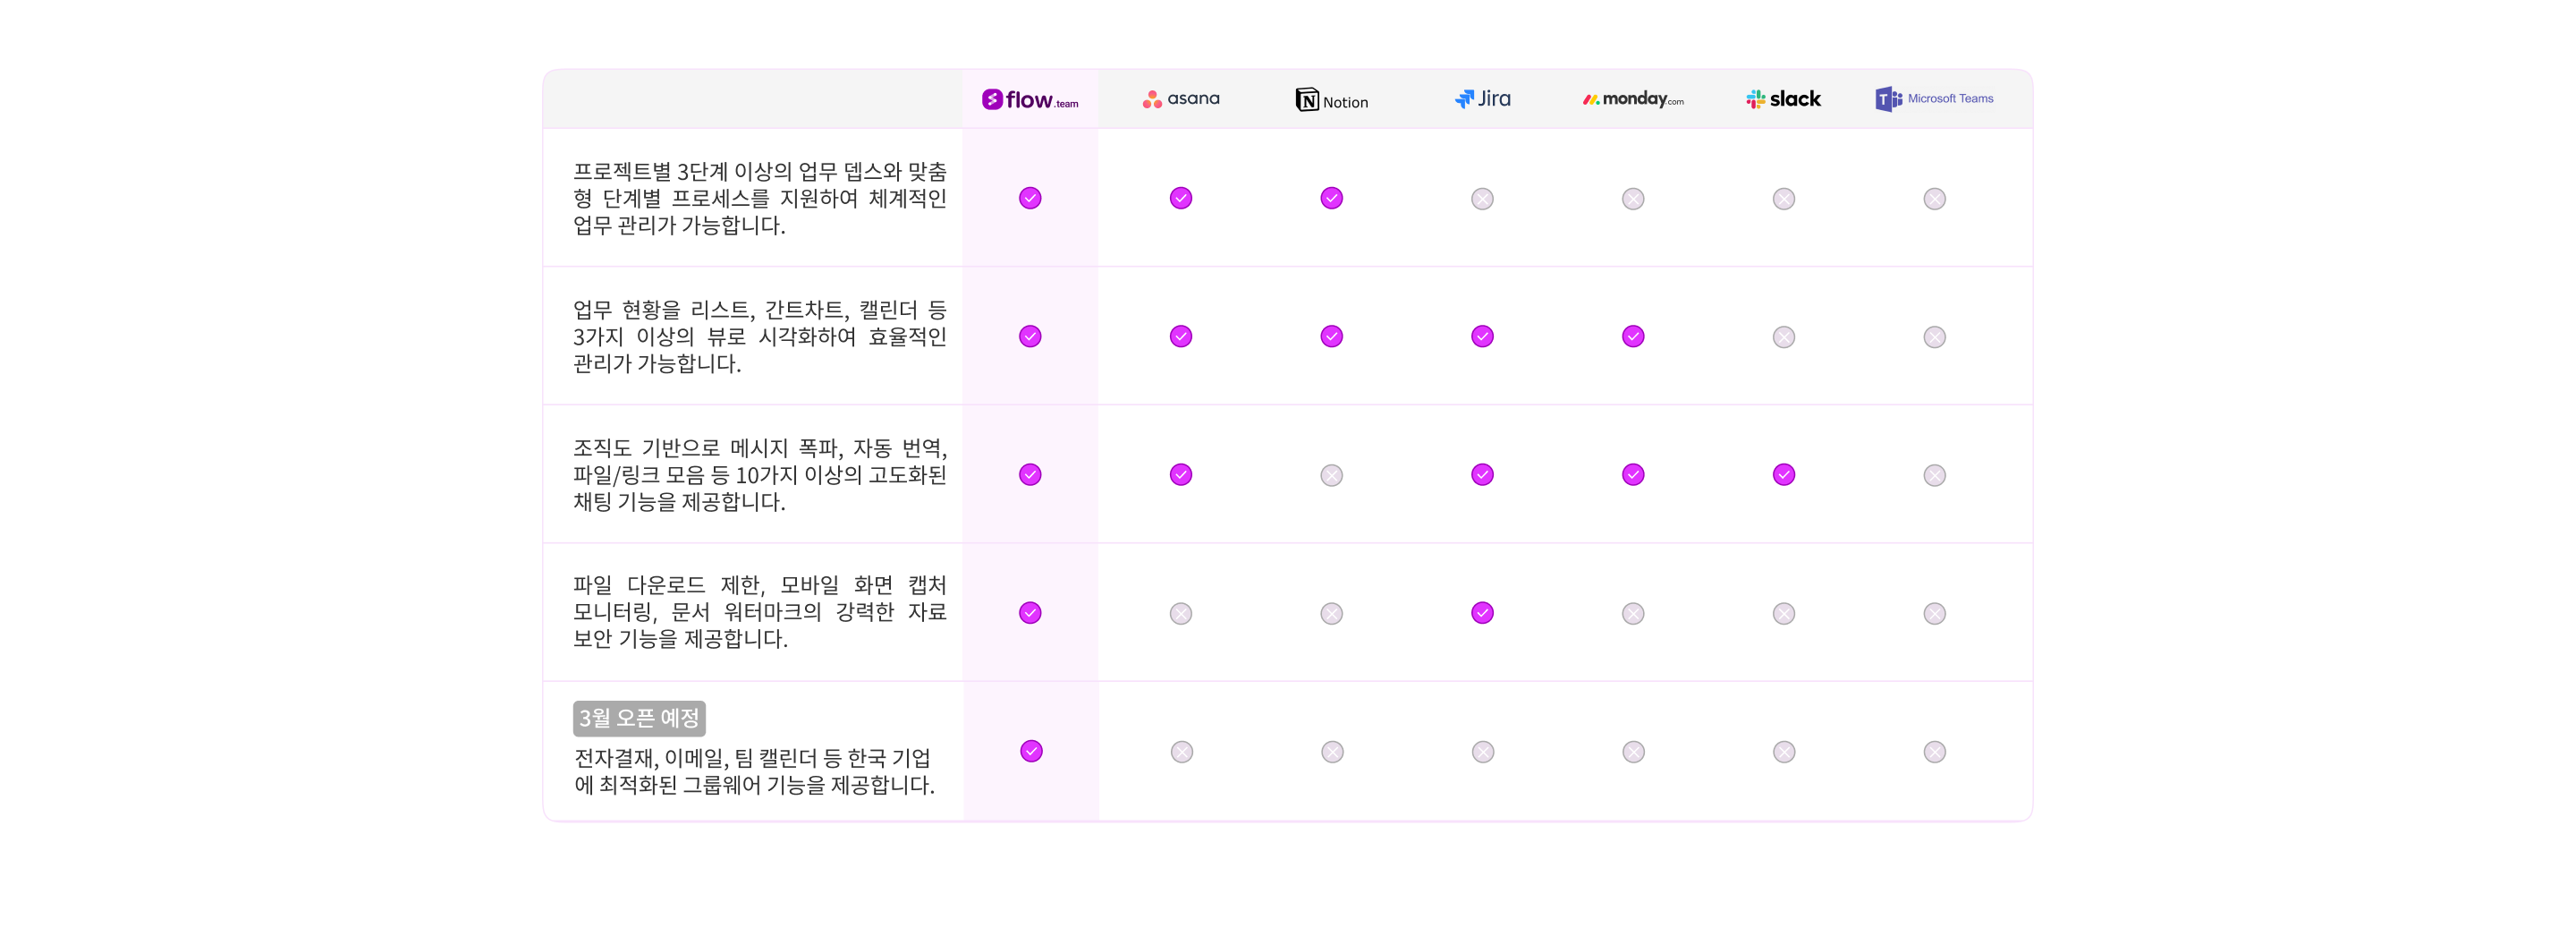Screen dimensions: 2576x928
Task: Click the asana logo in header
Action: pyautogui.click(x=1181, y=99)
